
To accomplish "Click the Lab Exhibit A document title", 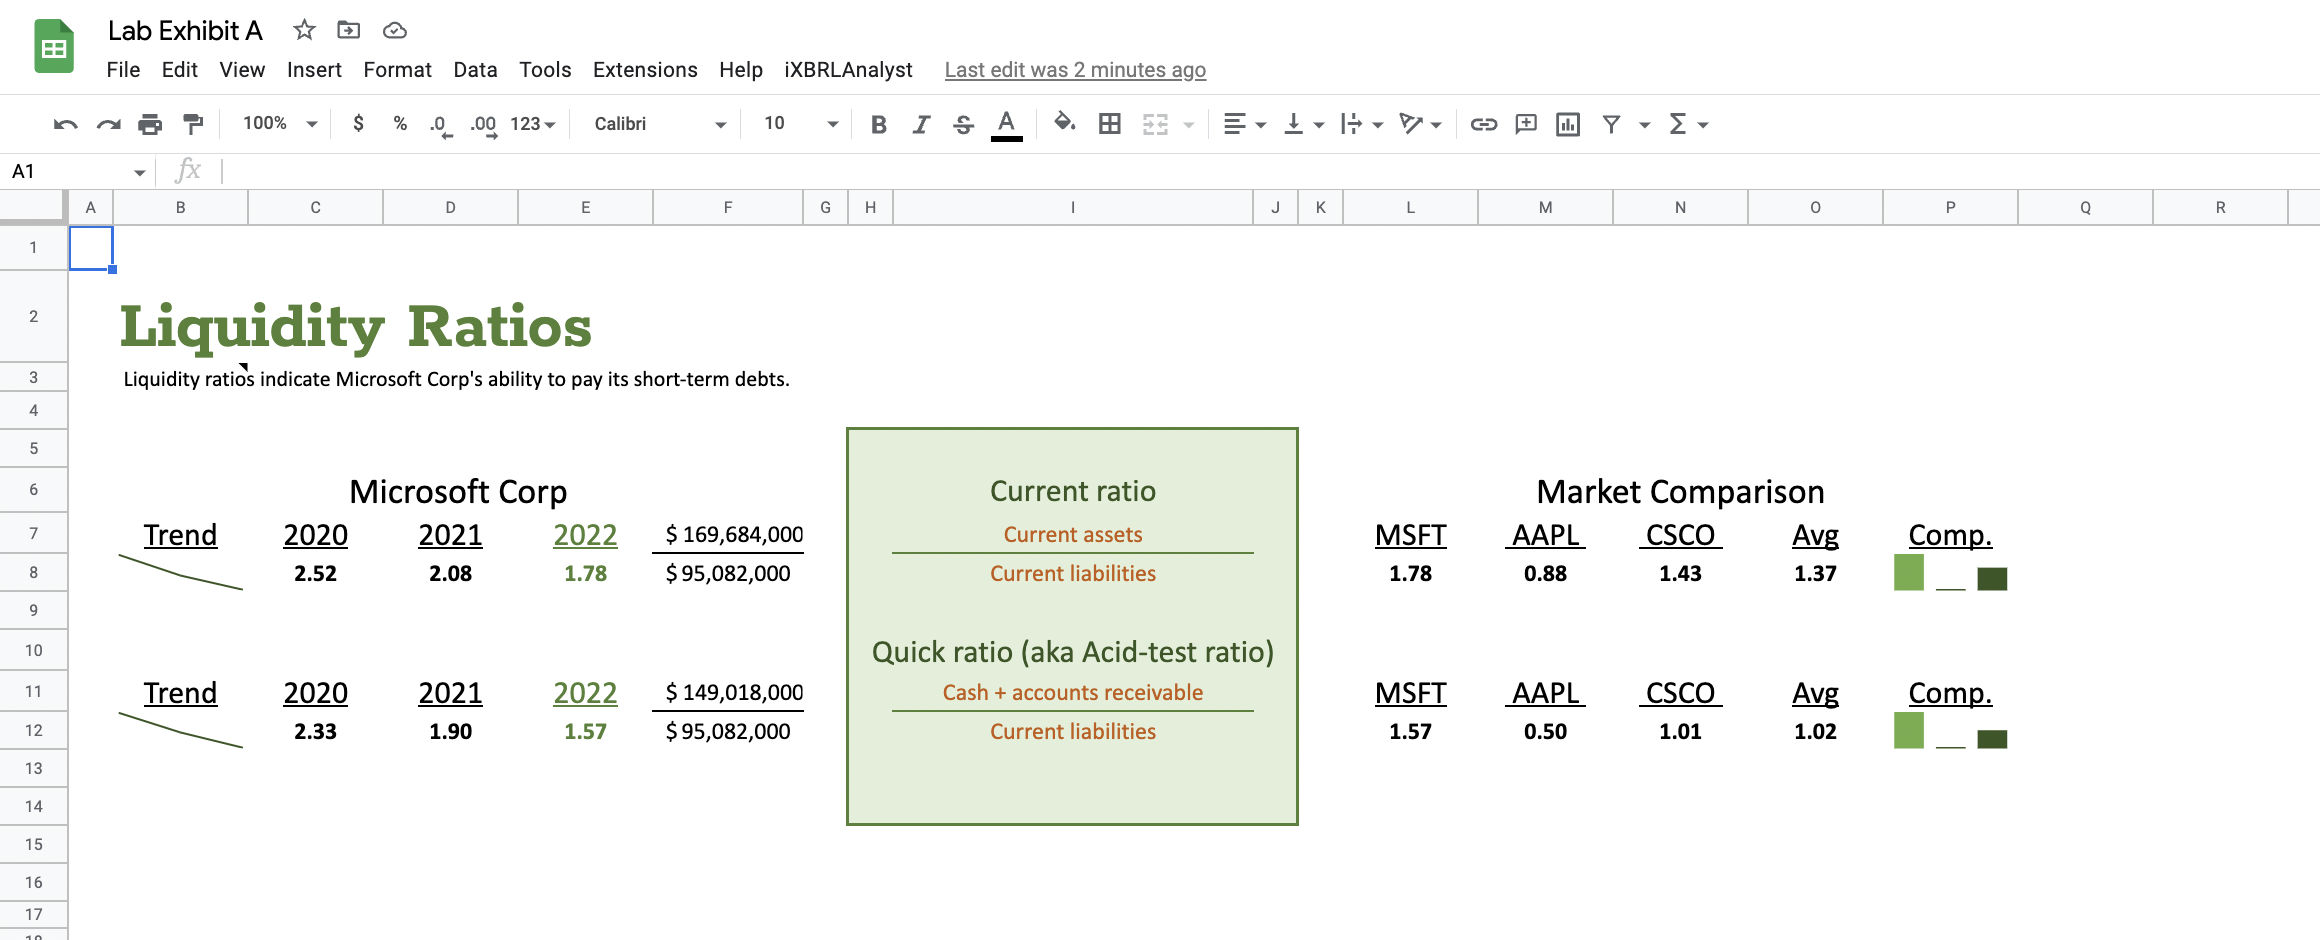I will point(185,30).
